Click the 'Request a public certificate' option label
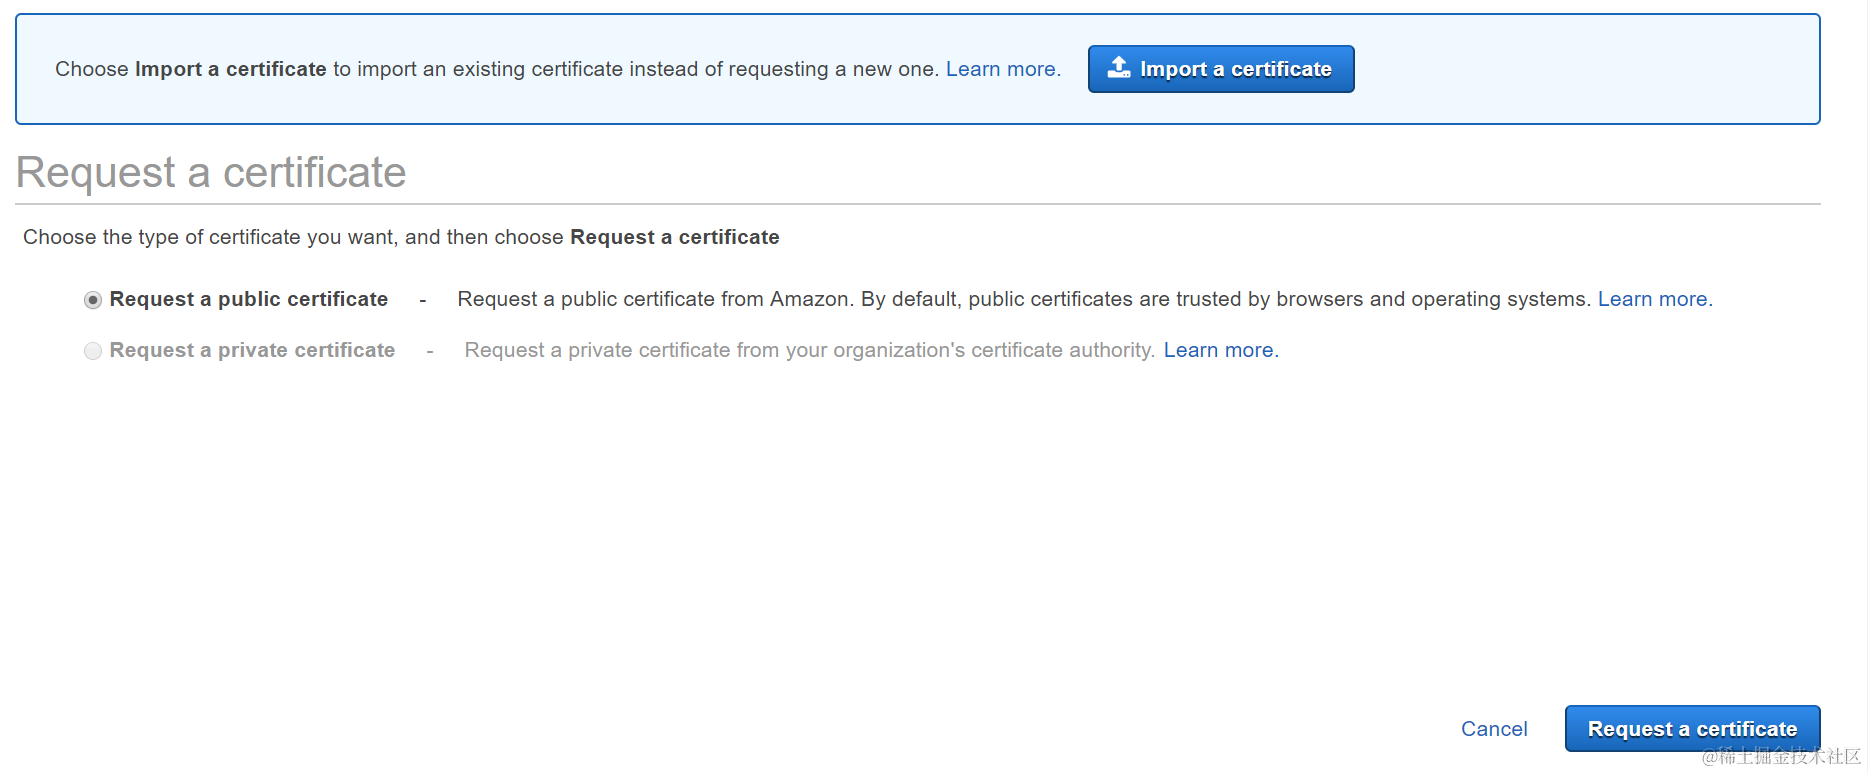This screenshot has height=773, width=1868. tap(248, 299)
